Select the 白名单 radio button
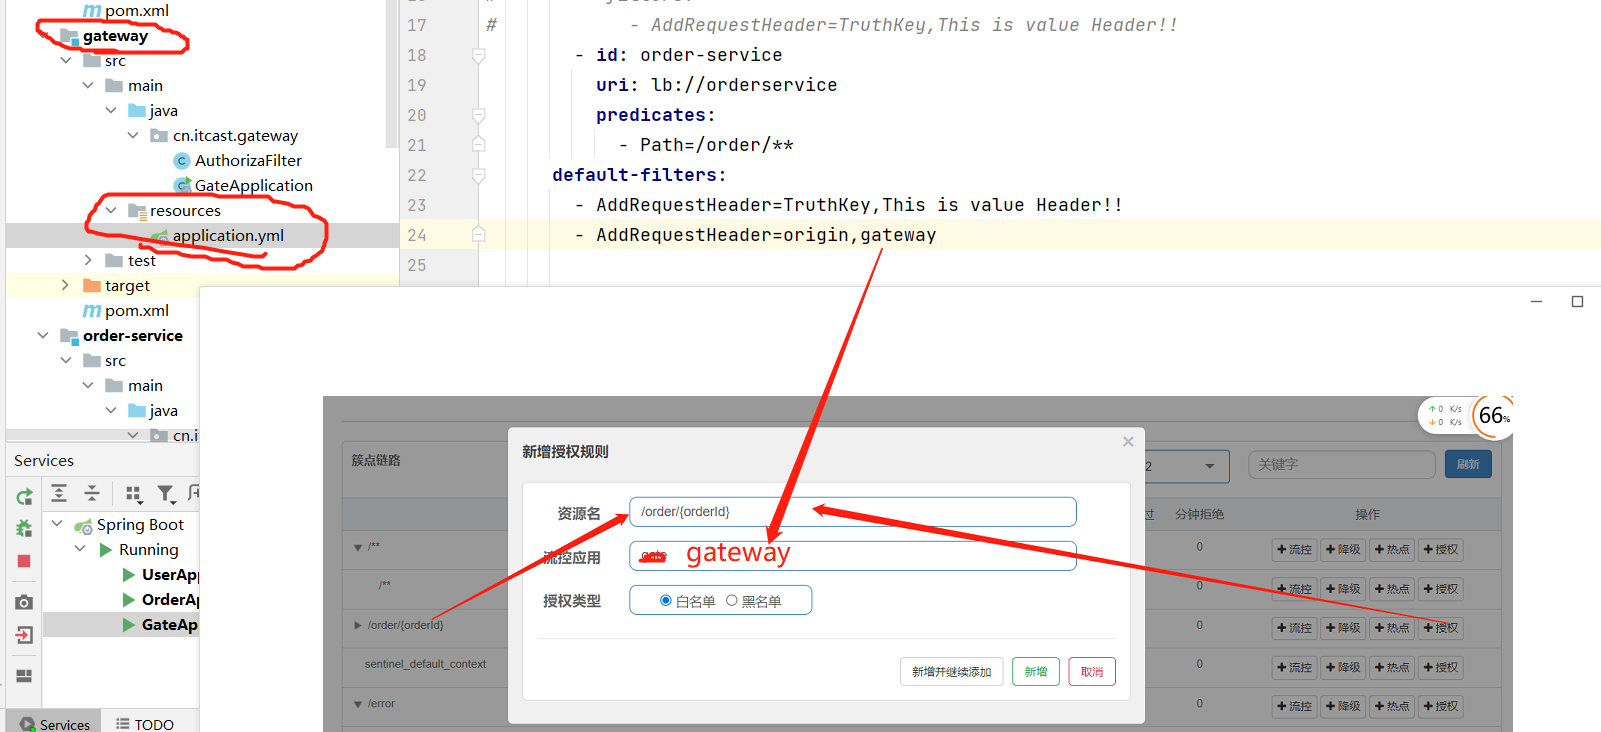The height and width of the screenshot is (732, 1601). (665, 600)
